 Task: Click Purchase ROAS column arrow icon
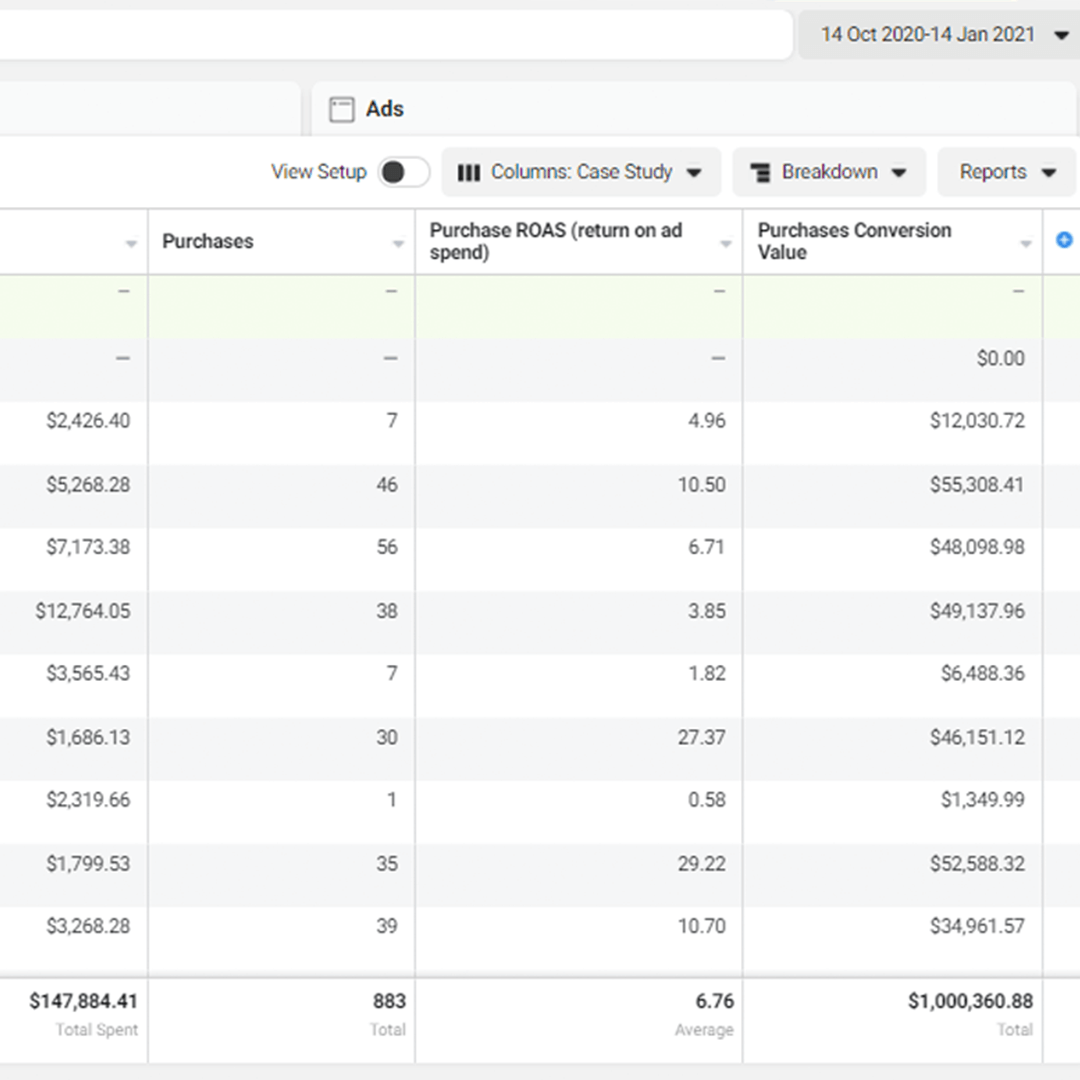pyautogui.click(x=726, y=244)
